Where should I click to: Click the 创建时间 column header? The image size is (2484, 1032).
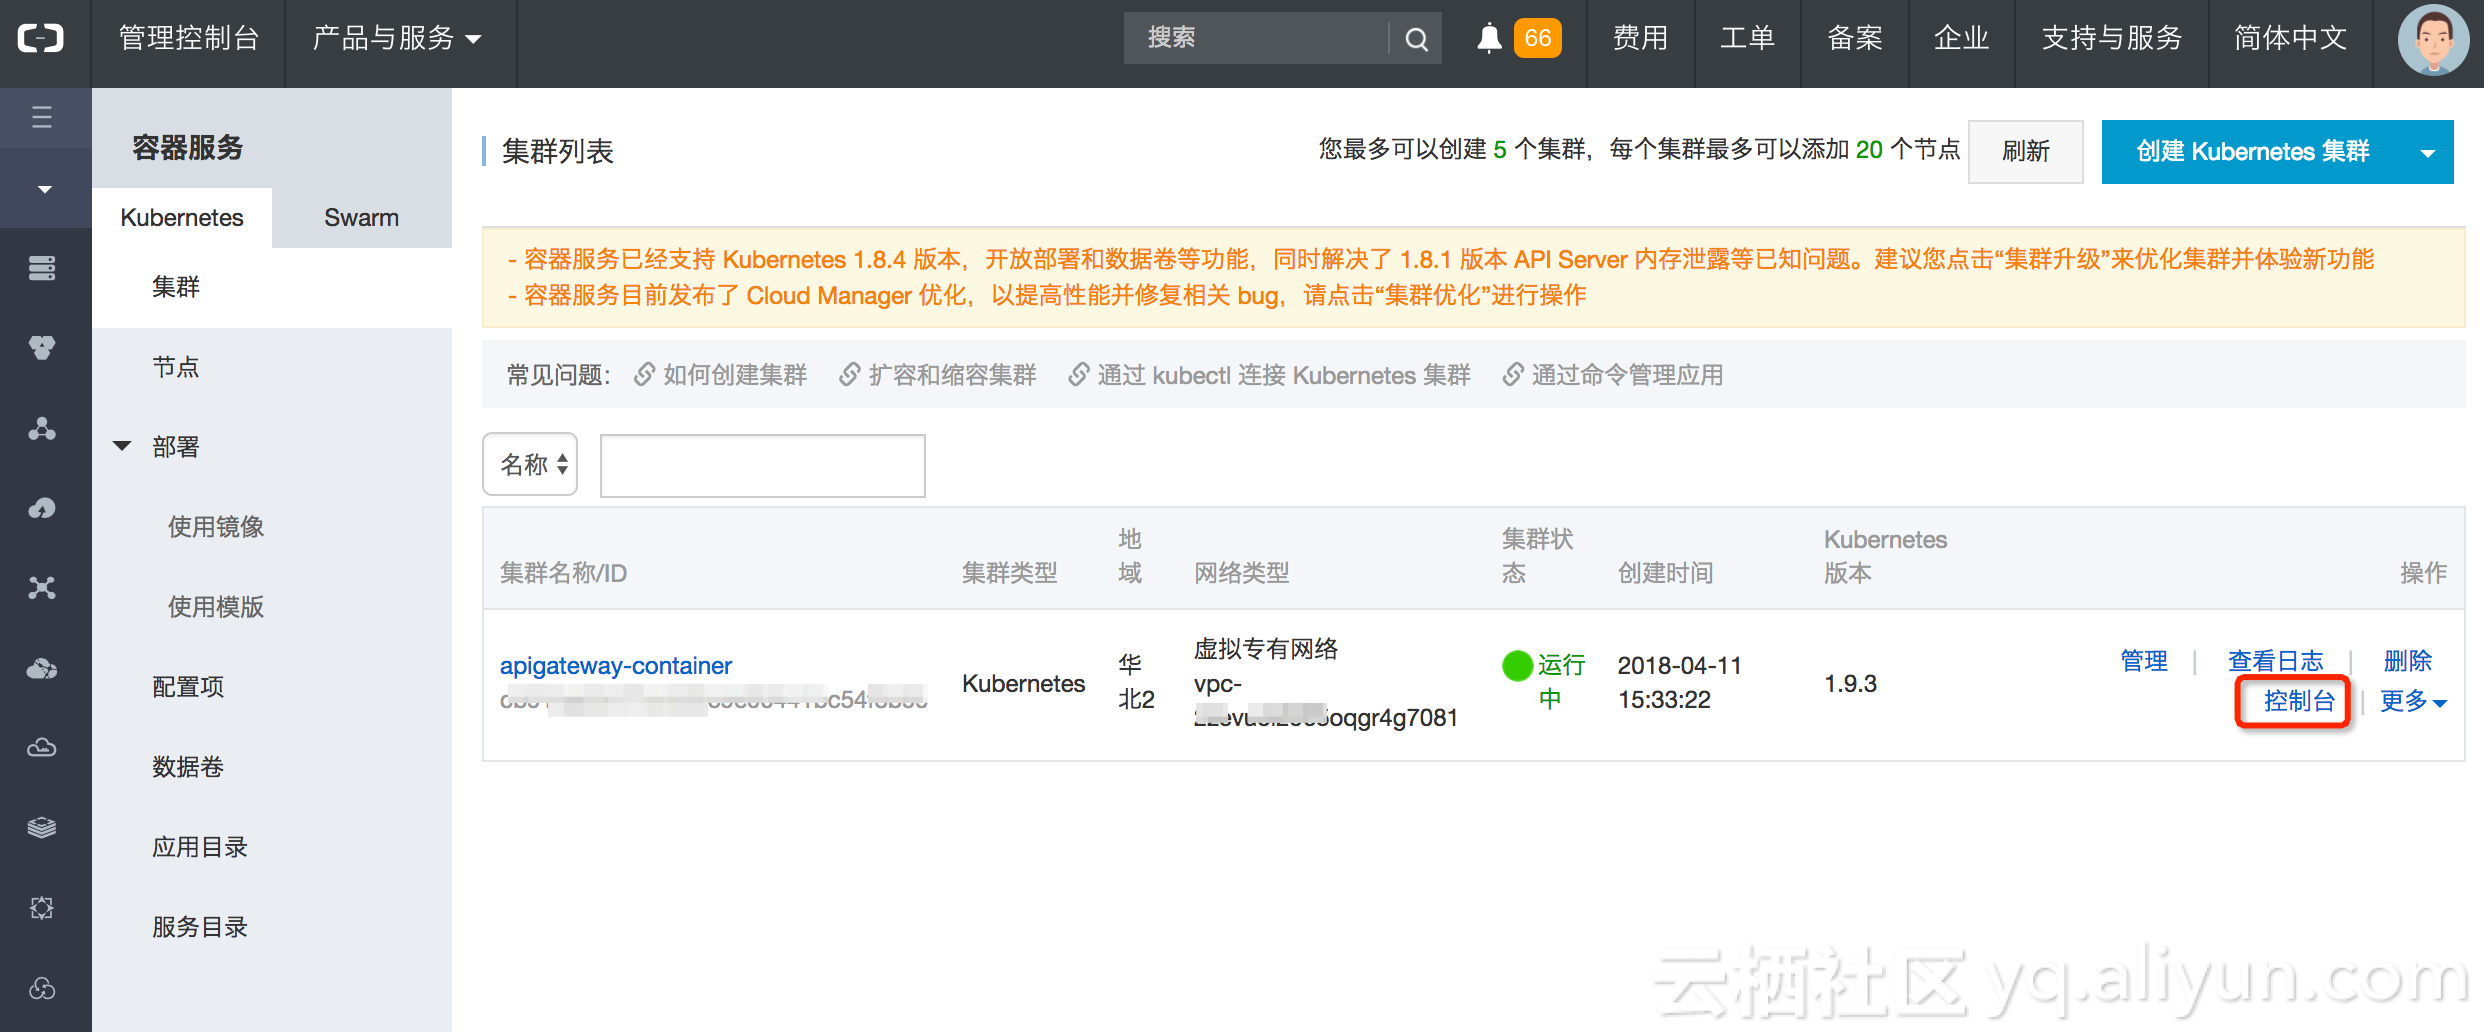pos(1666,573)
